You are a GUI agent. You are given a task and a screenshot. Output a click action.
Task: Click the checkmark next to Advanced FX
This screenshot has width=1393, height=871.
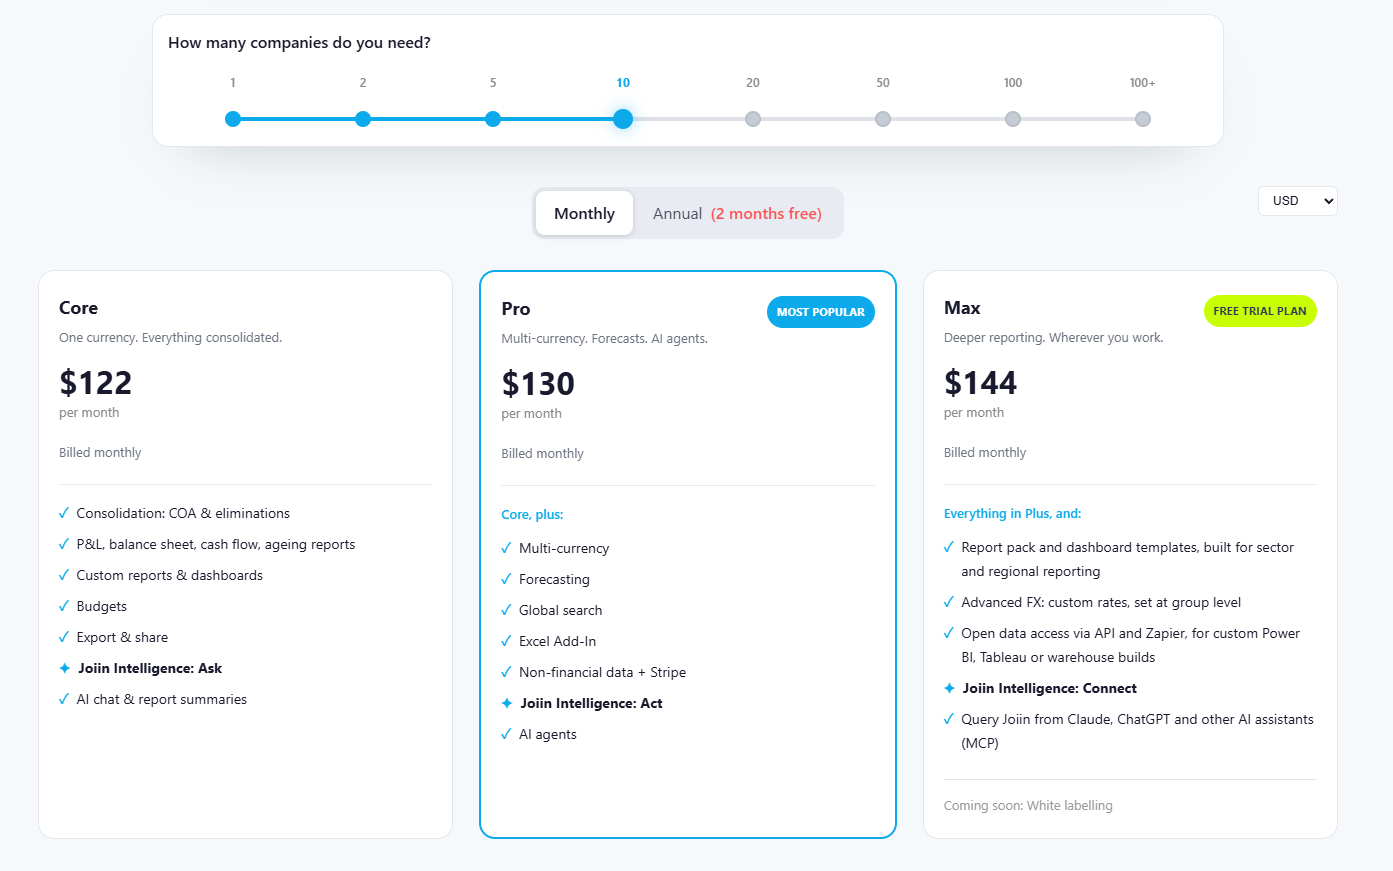(x=949, y=602)
